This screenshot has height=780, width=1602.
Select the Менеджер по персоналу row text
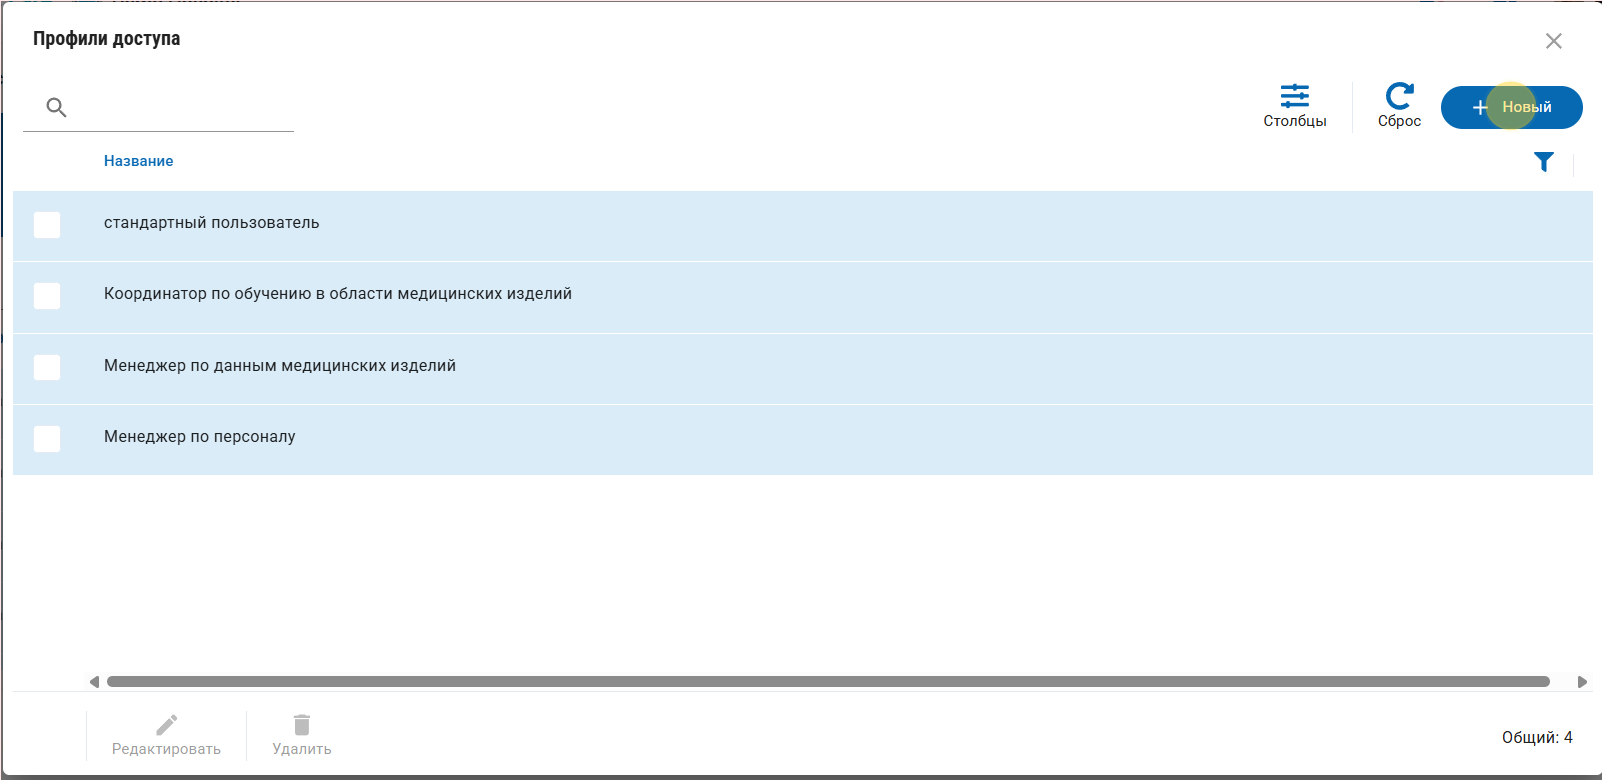199,437
